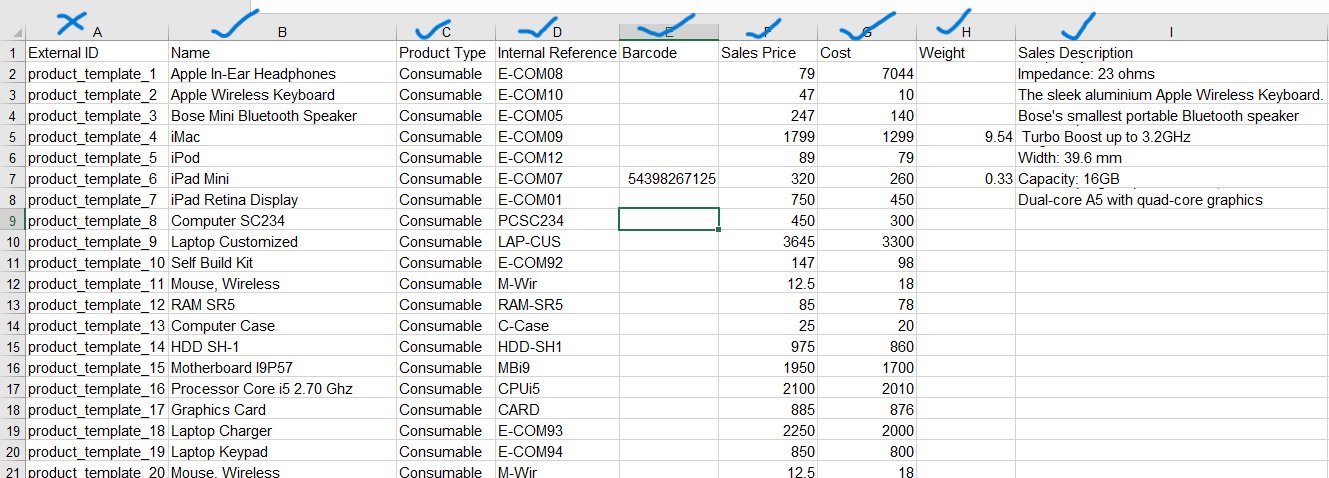Select the row 9 header number

[x=13, y=221]
